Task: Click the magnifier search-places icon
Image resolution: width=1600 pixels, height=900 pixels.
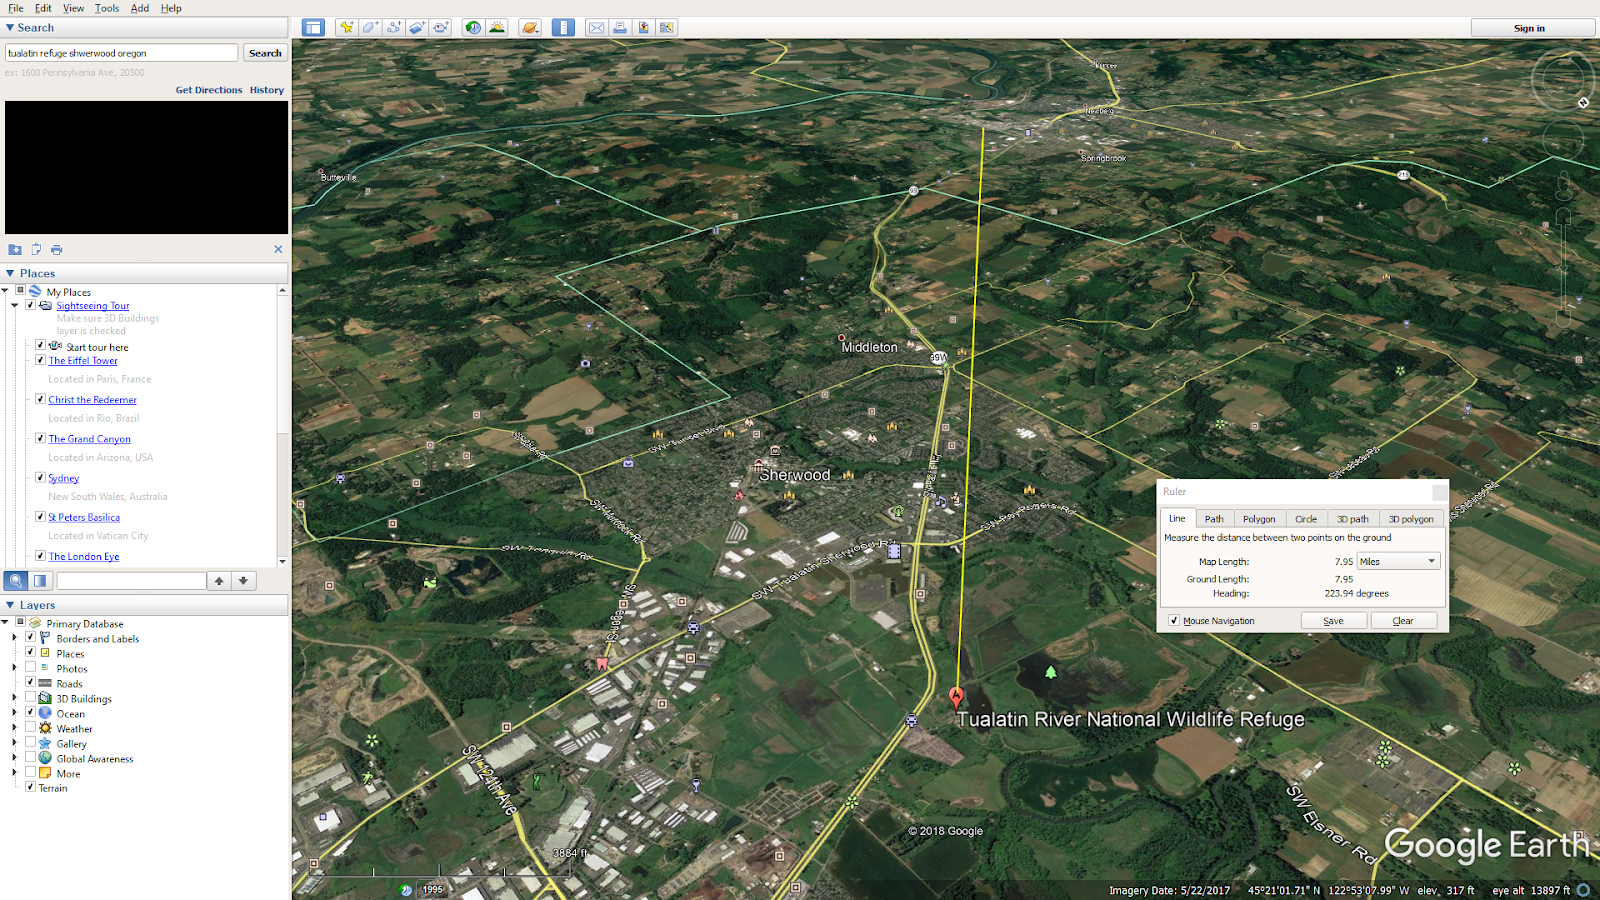Action: pyautogui.click(x=16, y=581)
